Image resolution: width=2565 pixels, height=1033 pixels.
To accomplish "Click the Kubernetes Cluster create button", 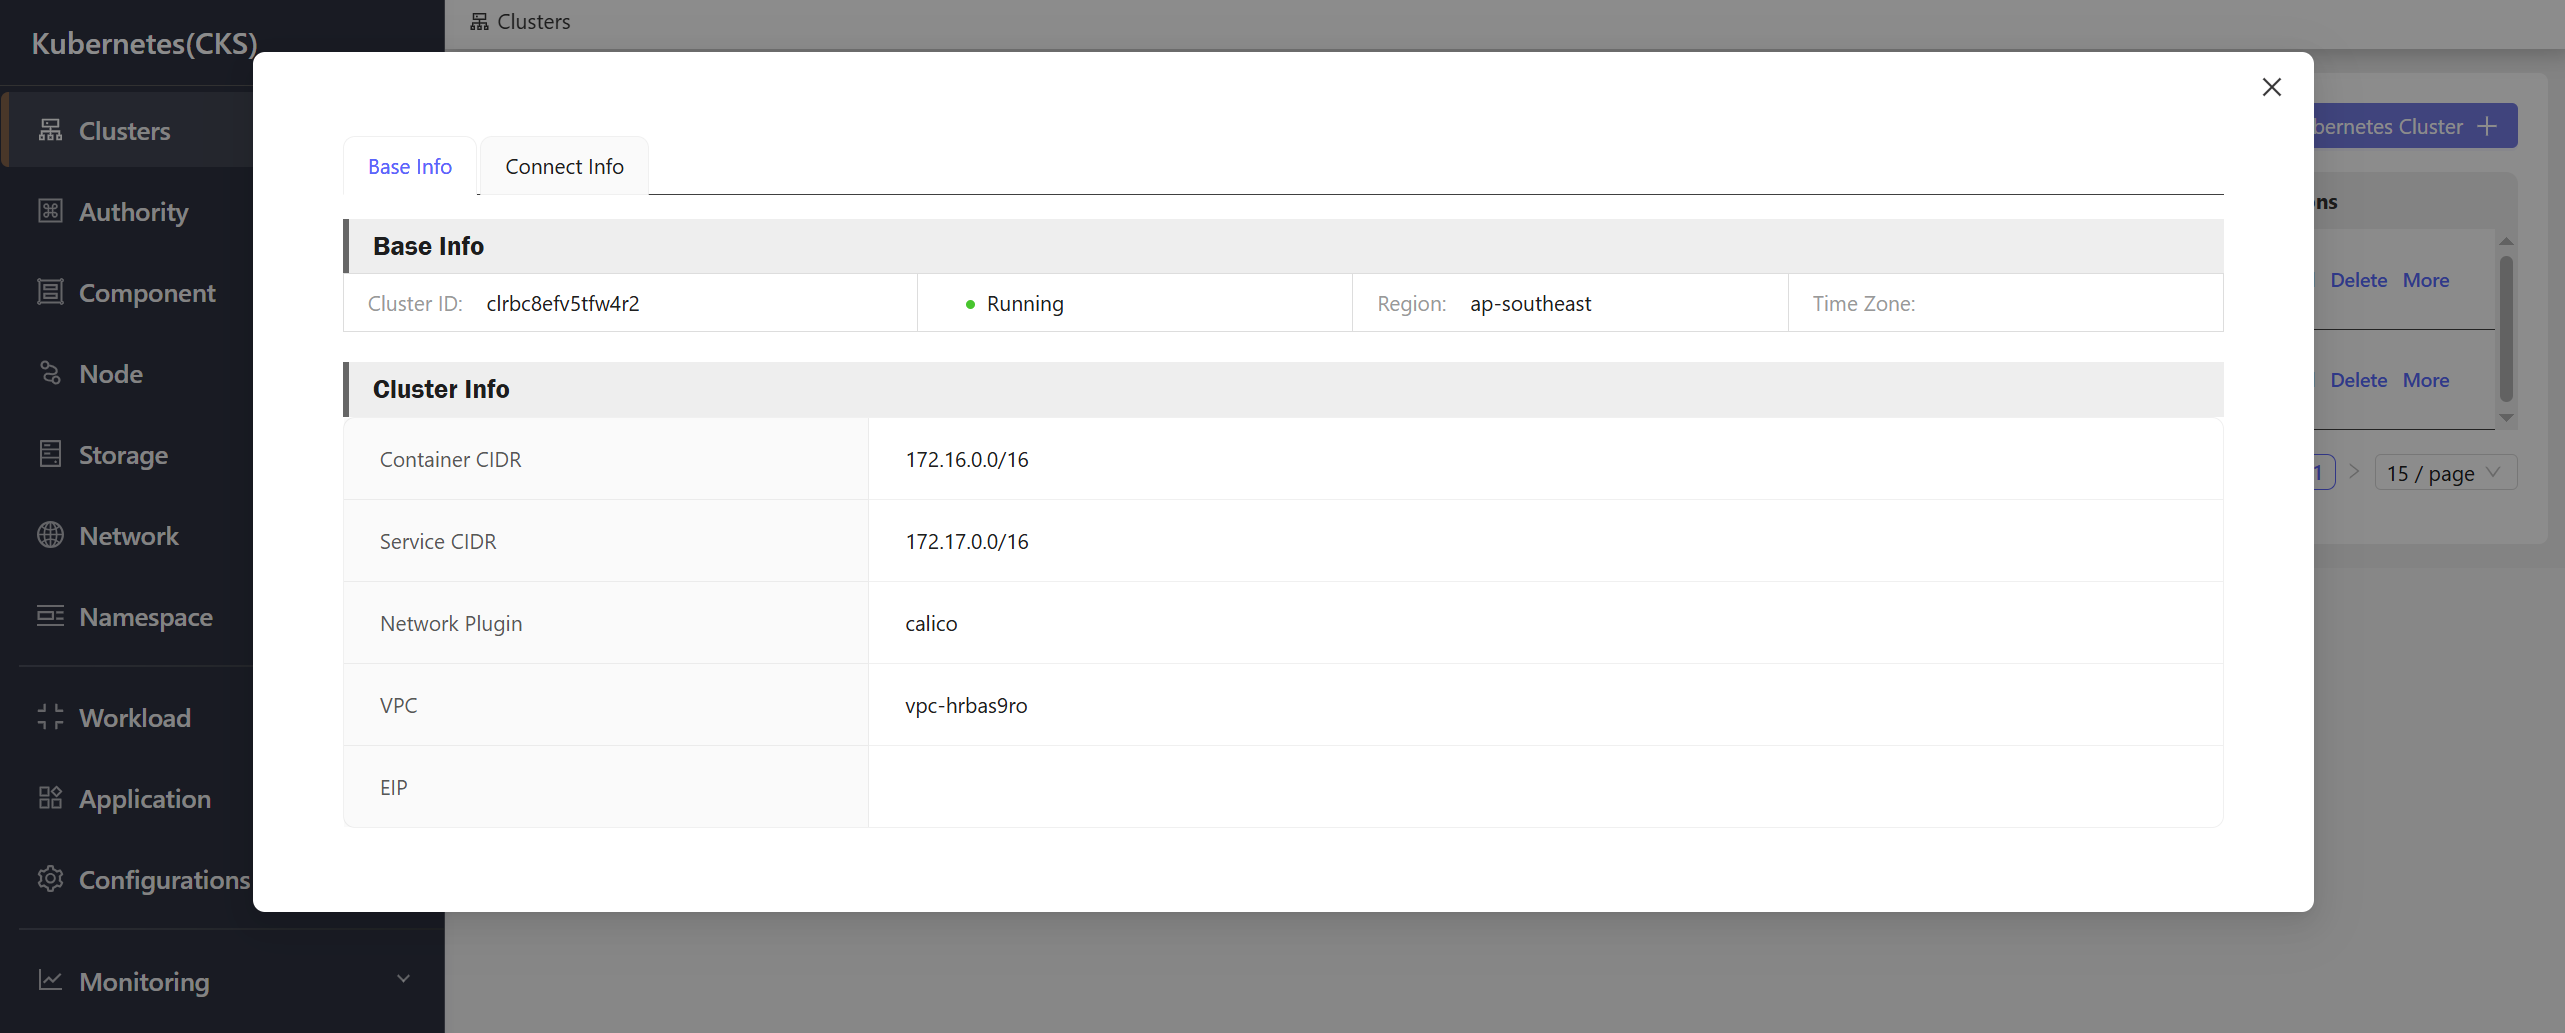I will click(x=2415, y=126).
